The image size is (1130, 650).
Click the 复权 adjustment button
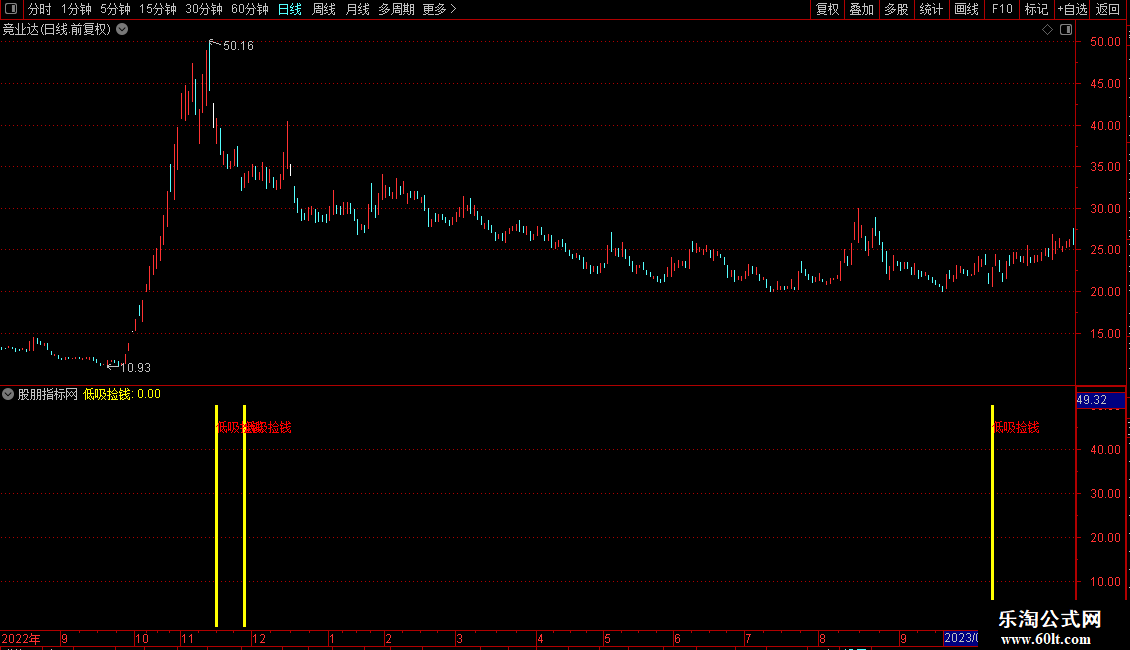click(827, 9)
